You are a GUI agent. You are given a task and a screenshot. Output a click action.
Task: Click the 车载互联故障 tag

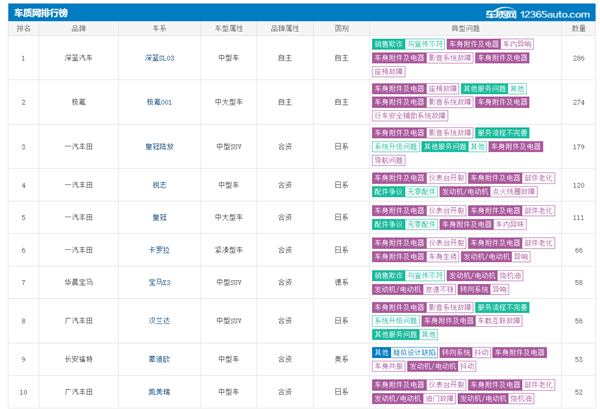(x=499, y=321)
